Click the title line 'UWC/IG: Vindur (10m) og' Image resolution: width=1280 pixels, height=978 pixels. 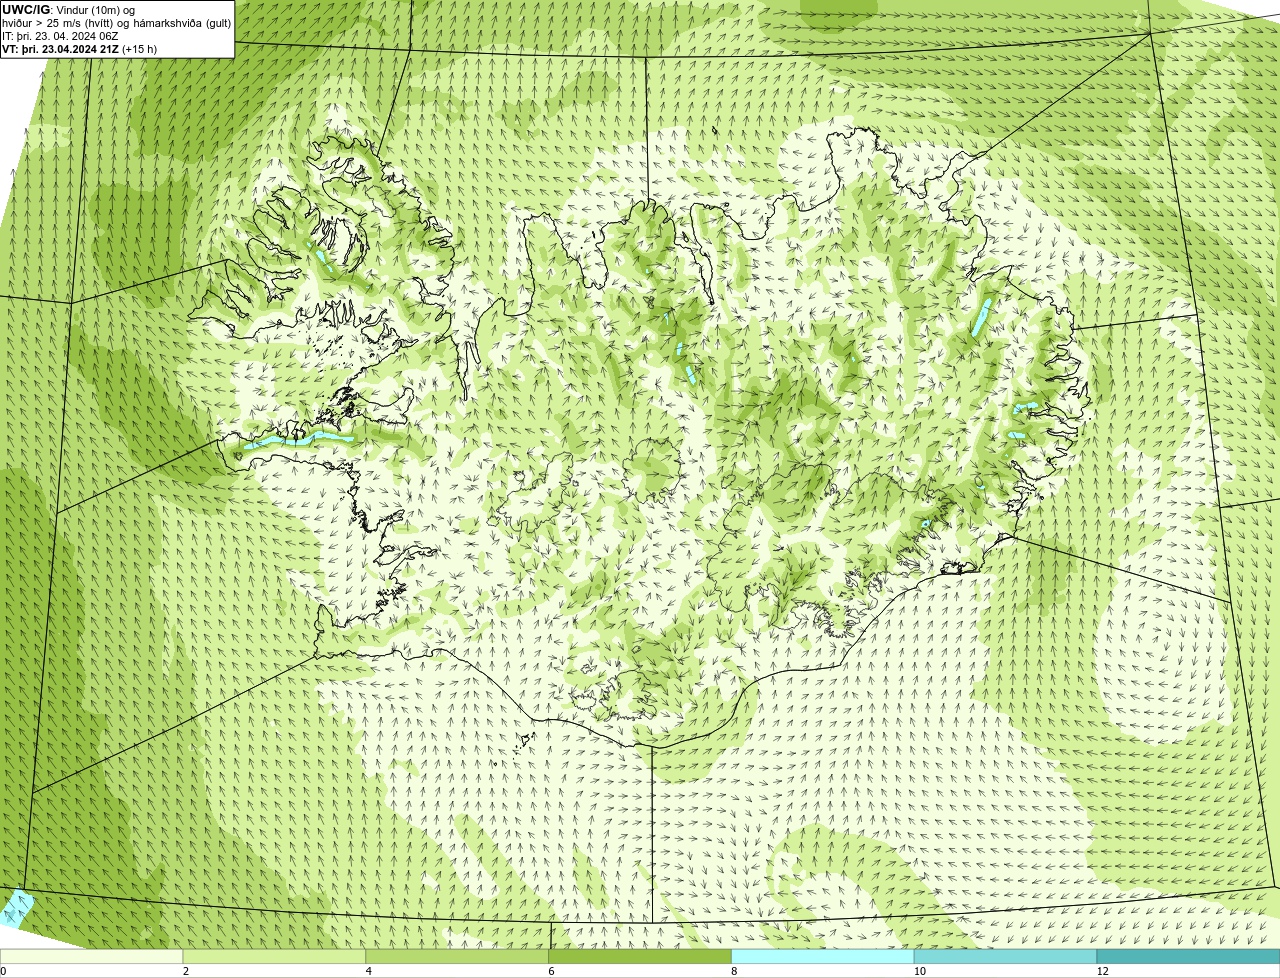point(69,10)
